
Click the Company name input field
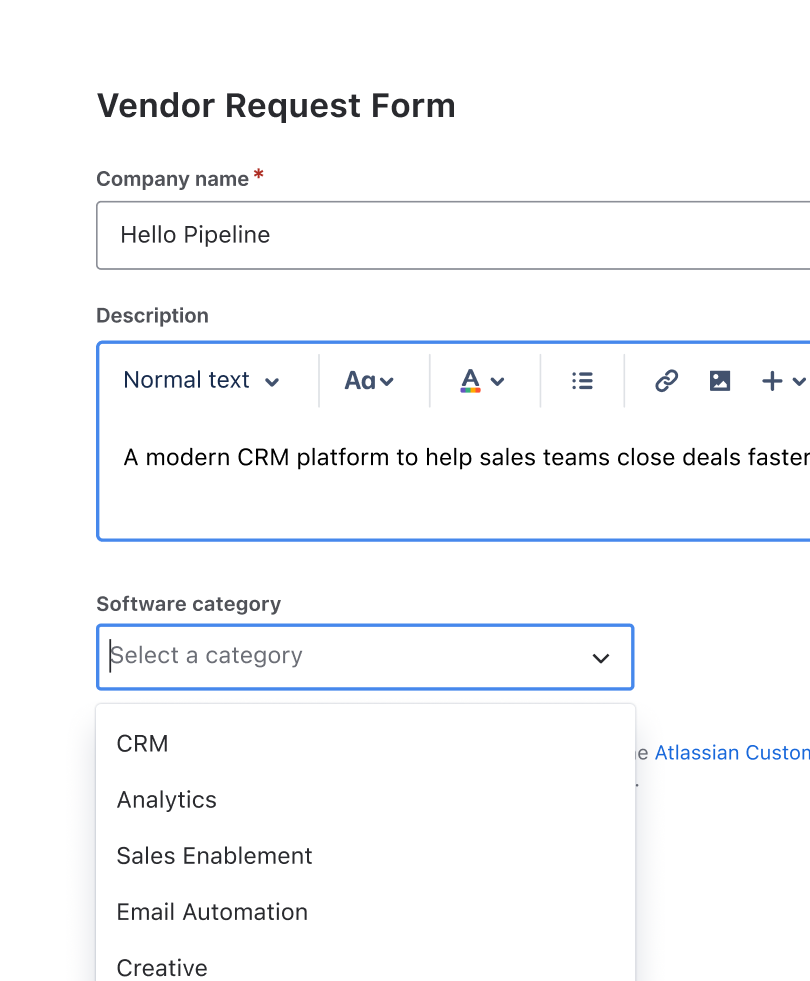450,236
